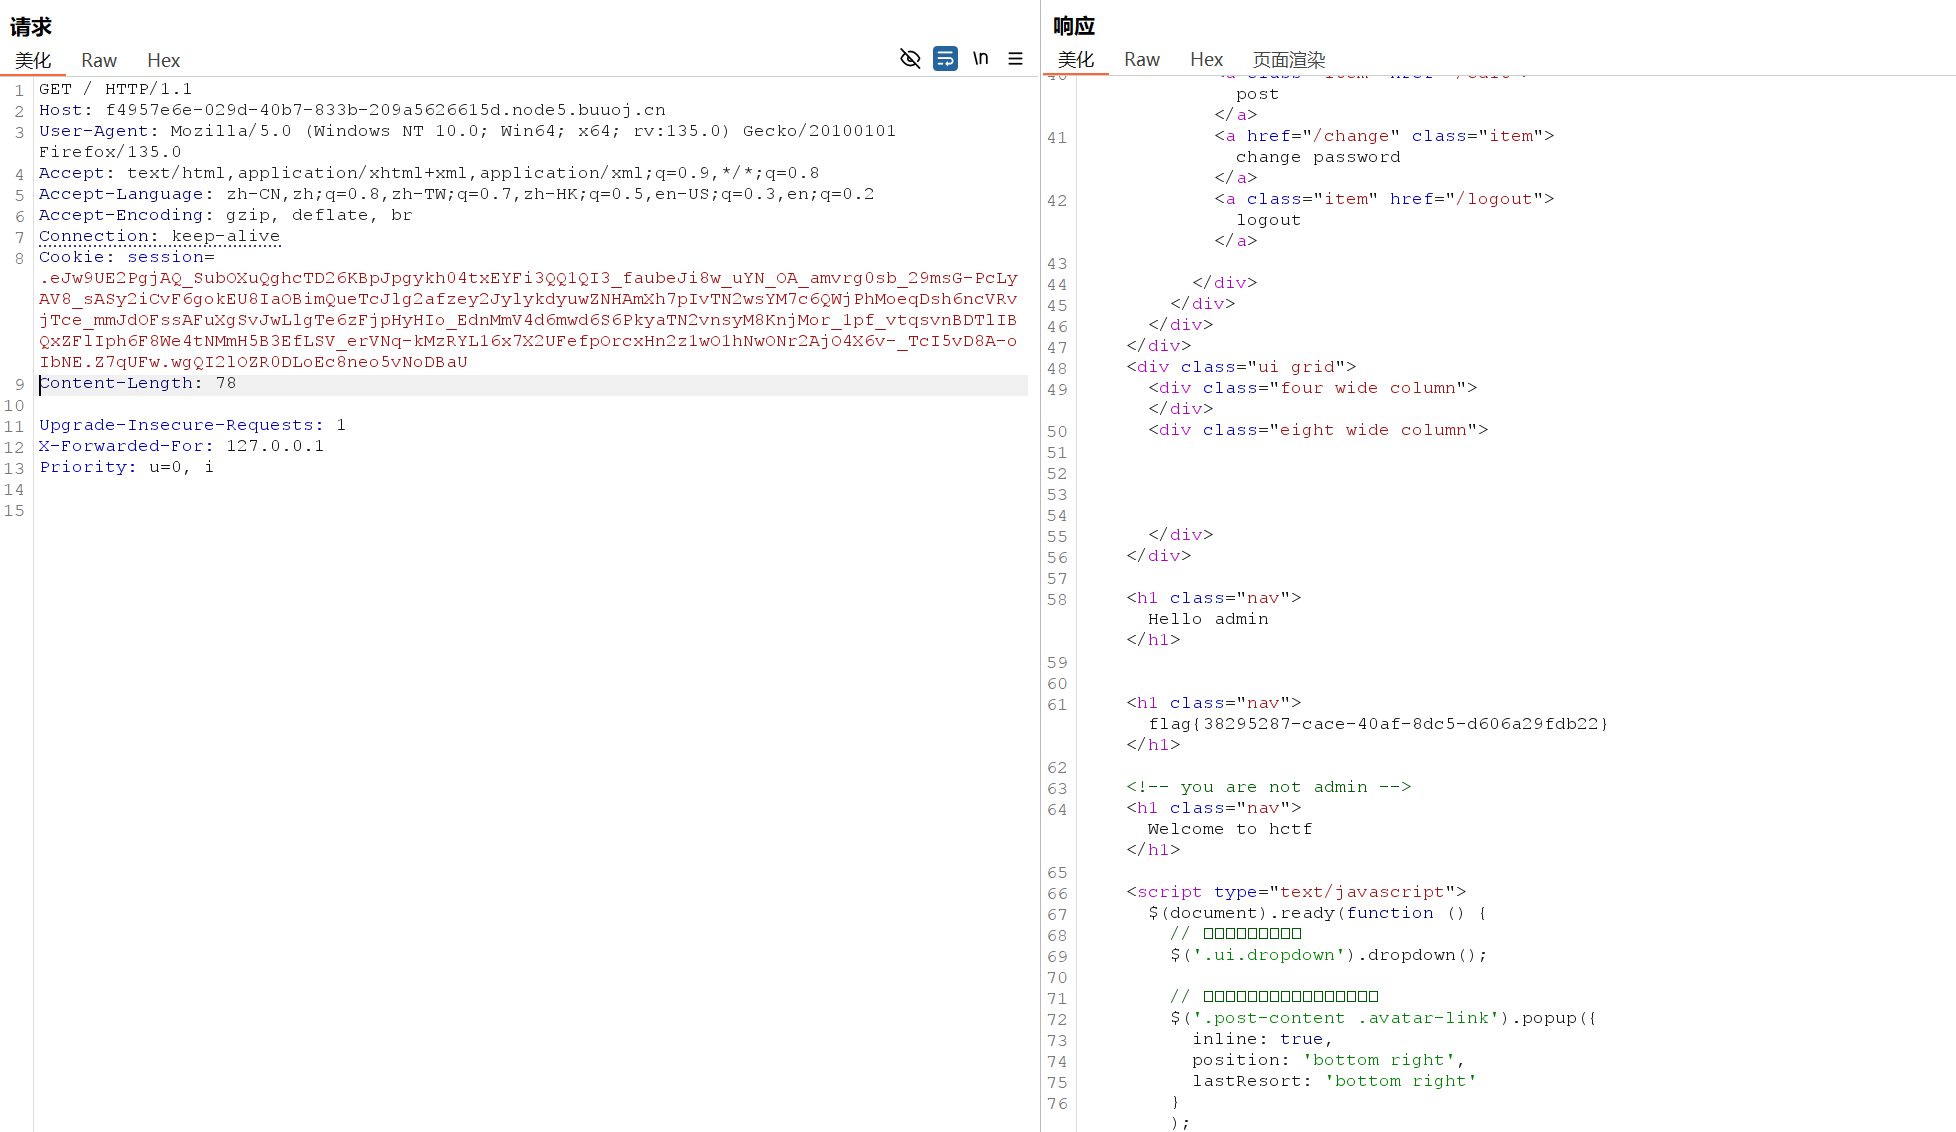Click the flag text in response
Image resolution: width=1956 pixels, height=1132 pixels.
[x=1377, y=724]
